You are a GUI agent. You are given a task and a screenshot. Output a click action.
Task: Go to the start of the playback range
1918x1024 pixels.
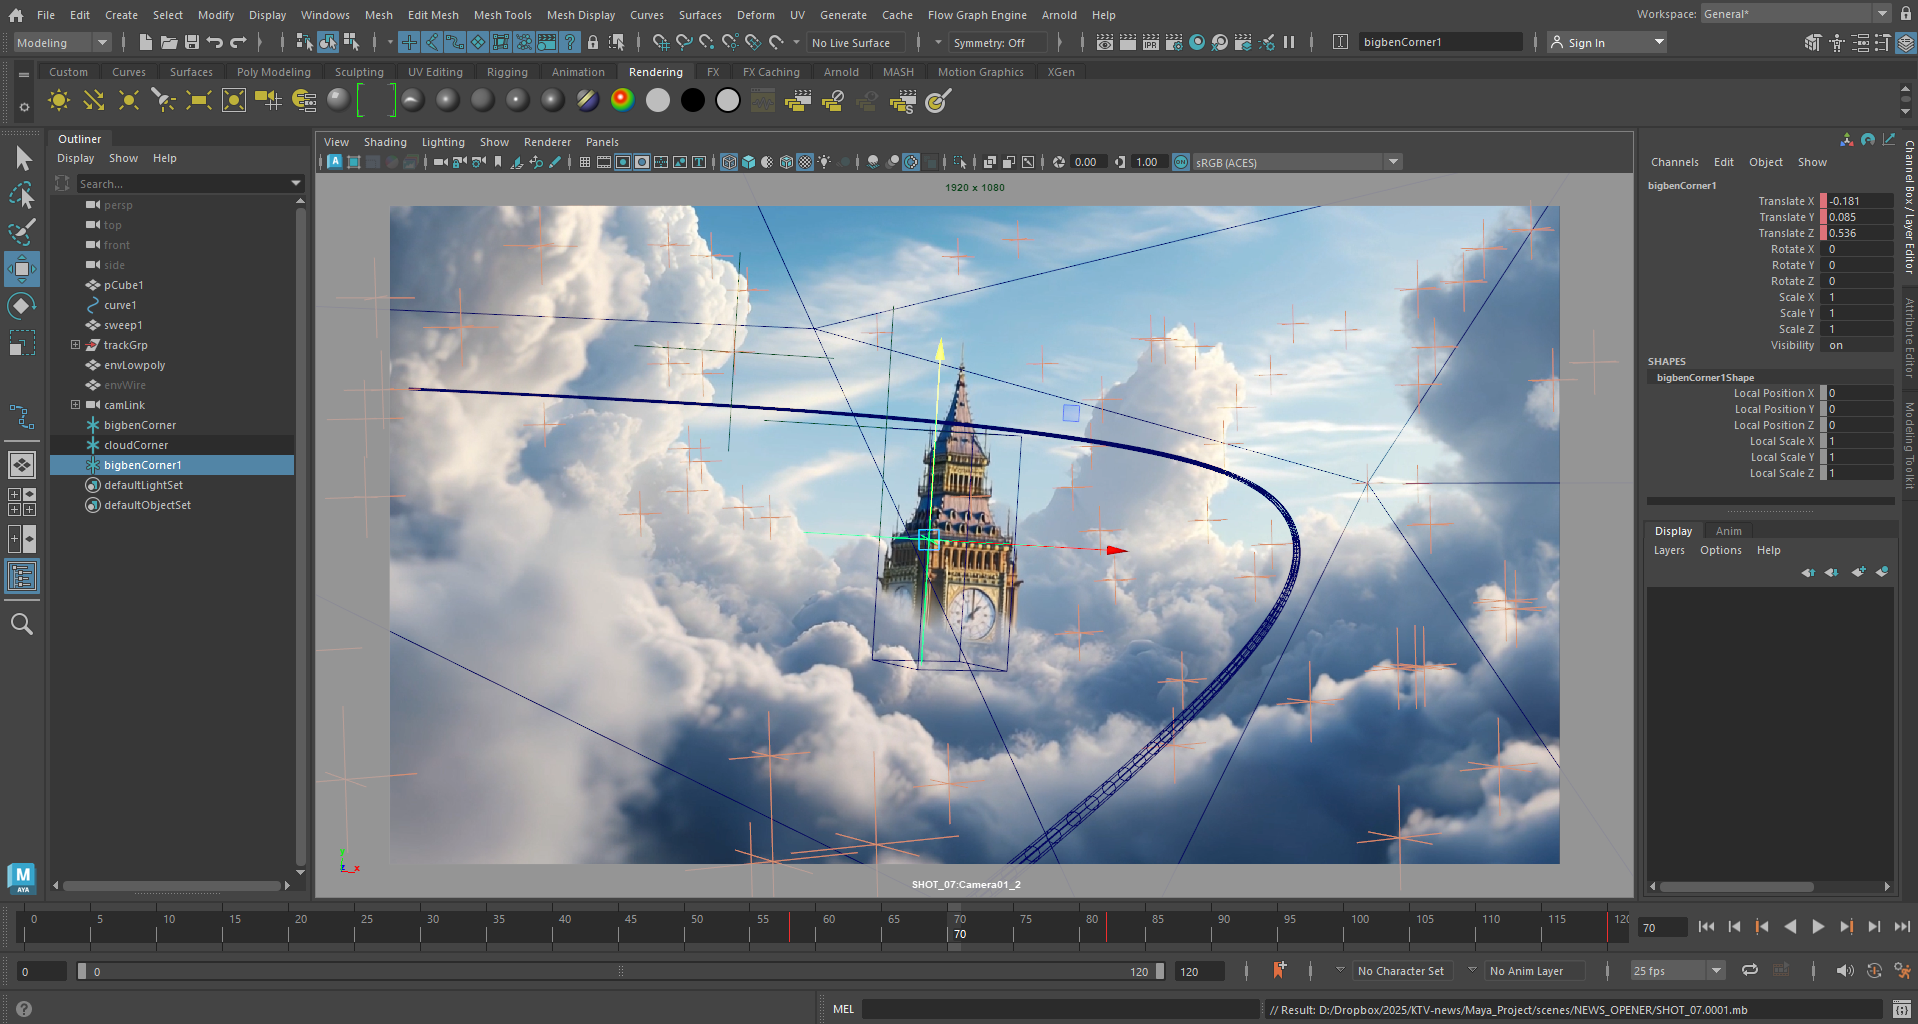[x=1707, y=927]
